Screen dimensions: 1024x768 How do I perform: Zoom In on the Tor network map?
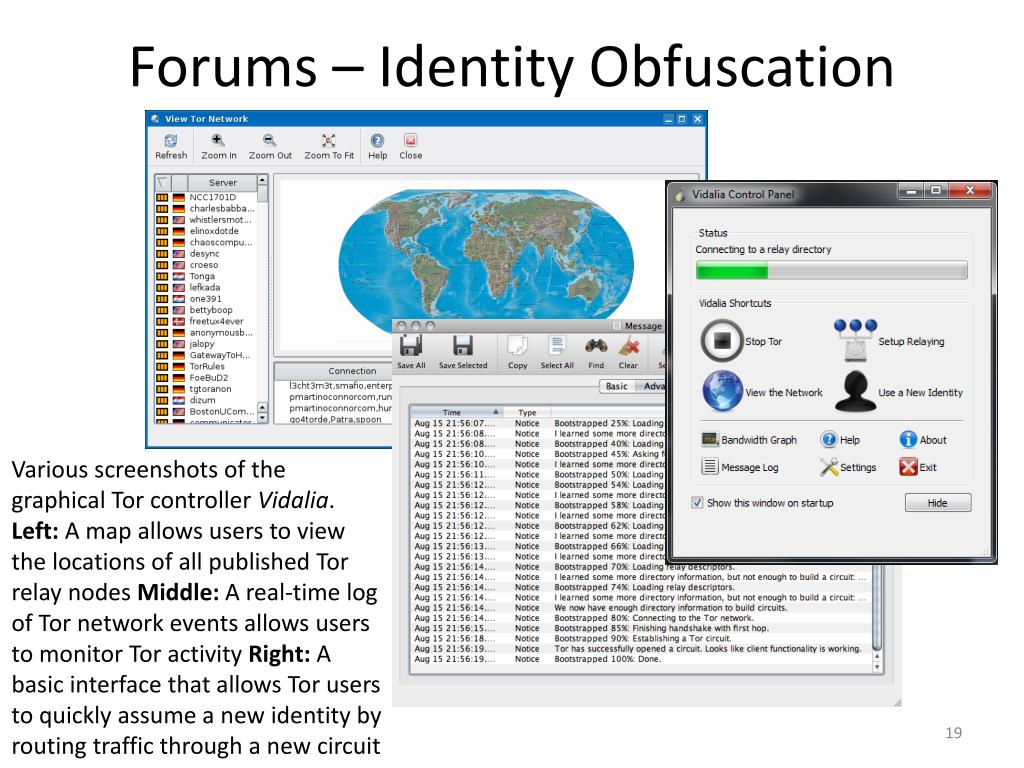(218, 146)
